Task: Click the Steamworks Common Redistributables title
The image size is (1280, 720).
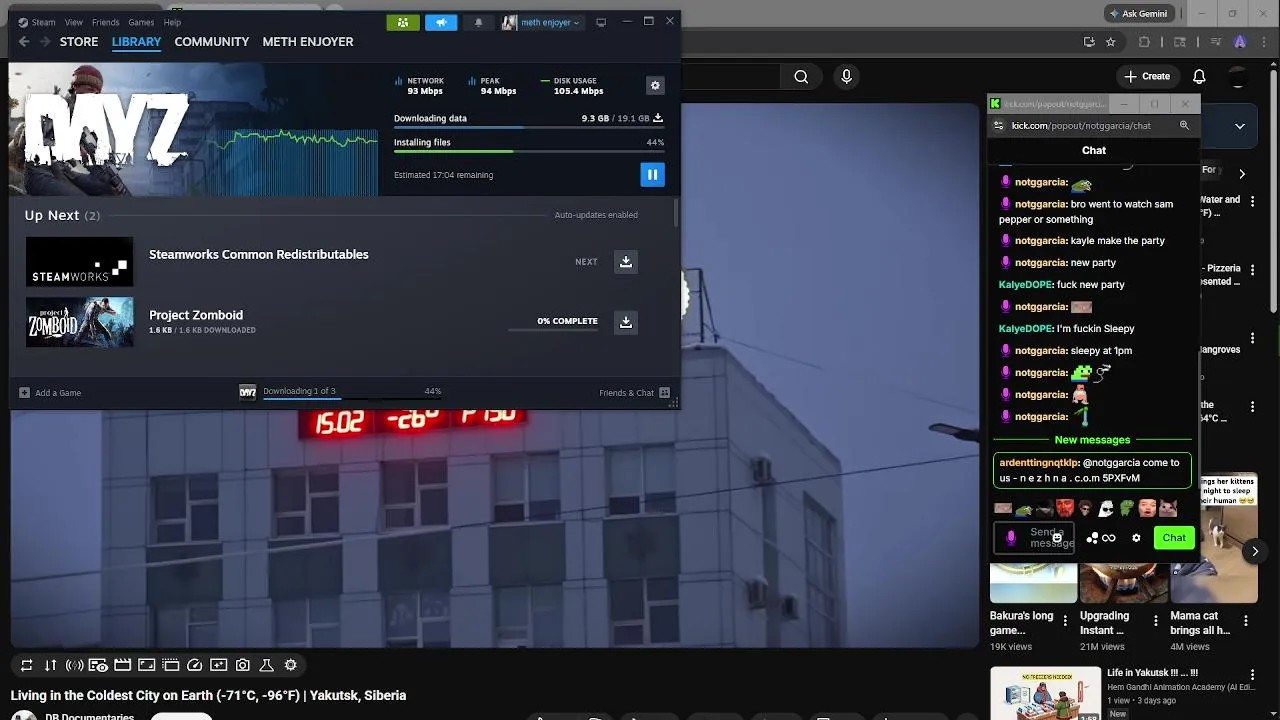Action: 259,254
